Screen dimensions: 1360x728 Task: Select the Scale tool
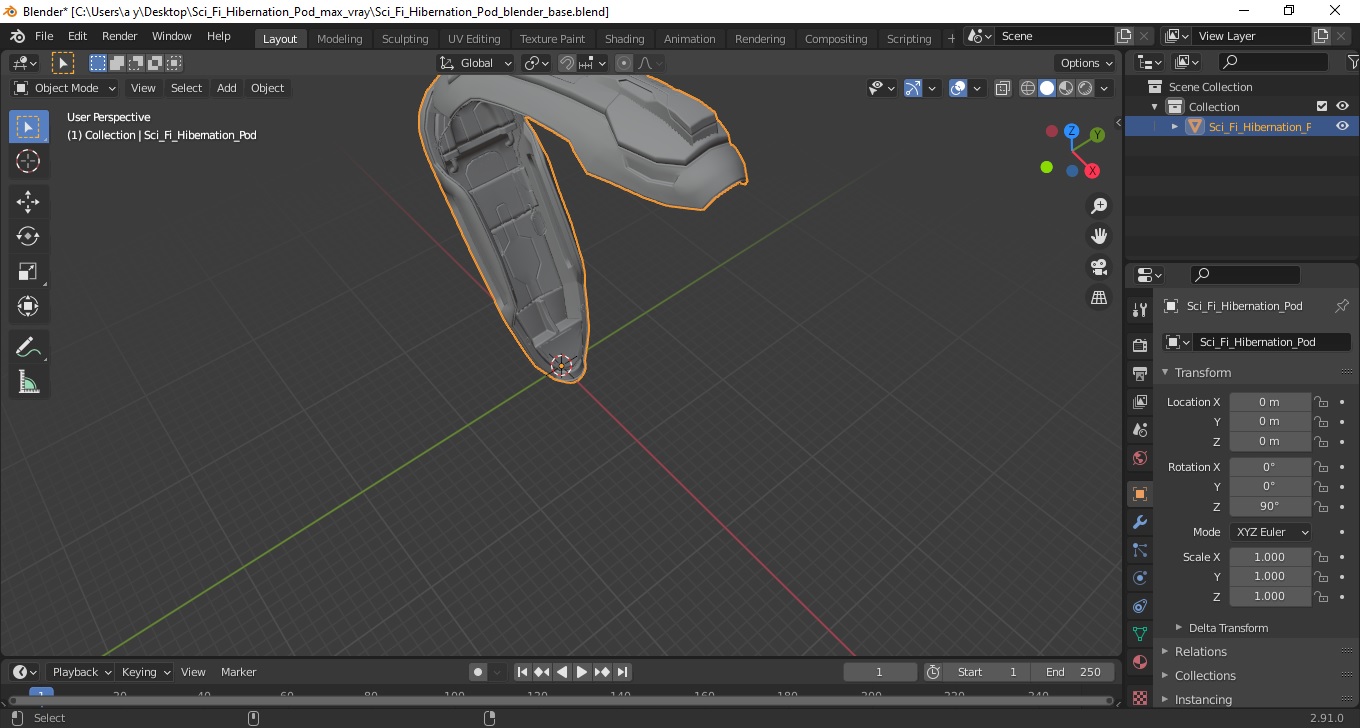pos(28,271)
